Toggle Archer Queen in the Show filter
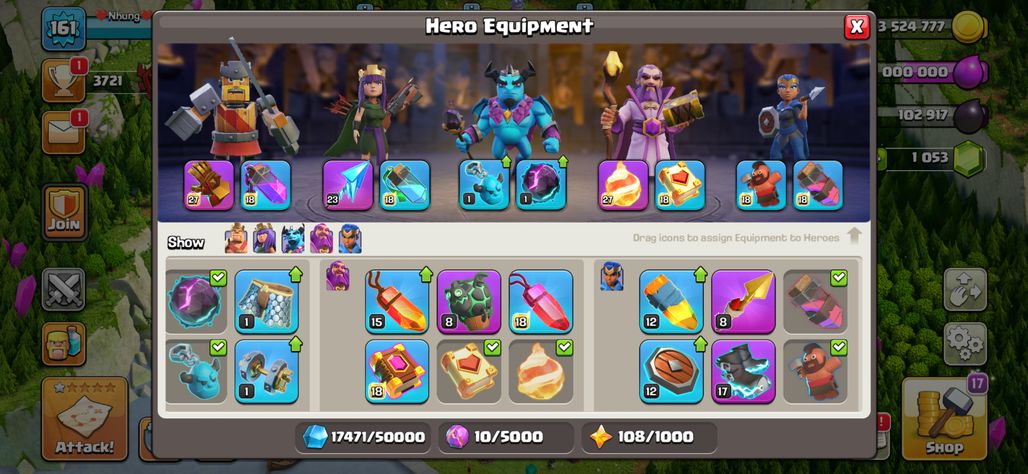The width and height of the screenshot is (1028, 474). pyautogui.click(x=264, y=239)
